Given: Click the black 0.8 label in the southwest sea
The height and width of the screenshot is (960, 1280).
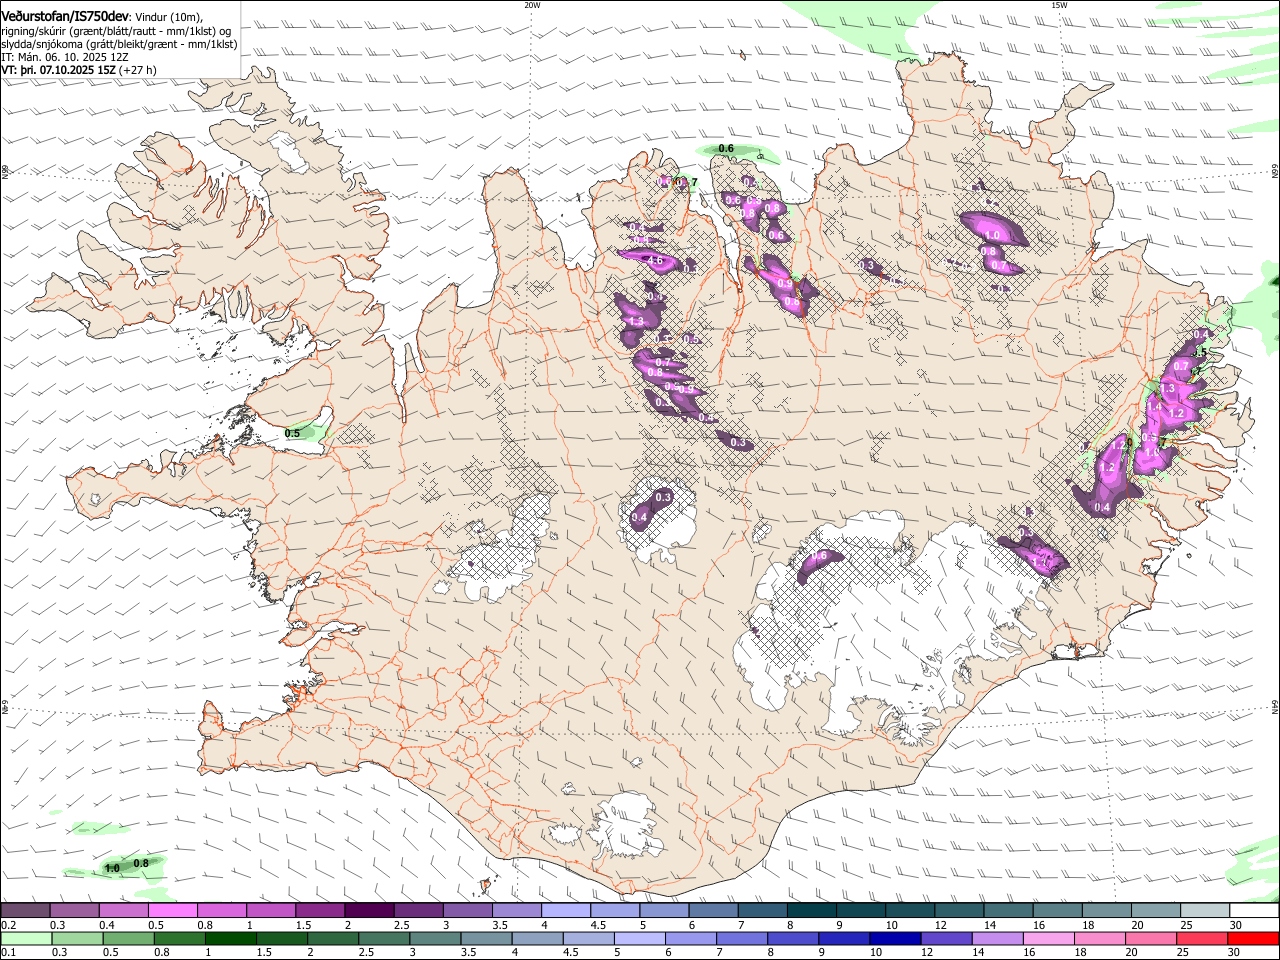Looking at the screenshot, I should (x=141, y=863).
